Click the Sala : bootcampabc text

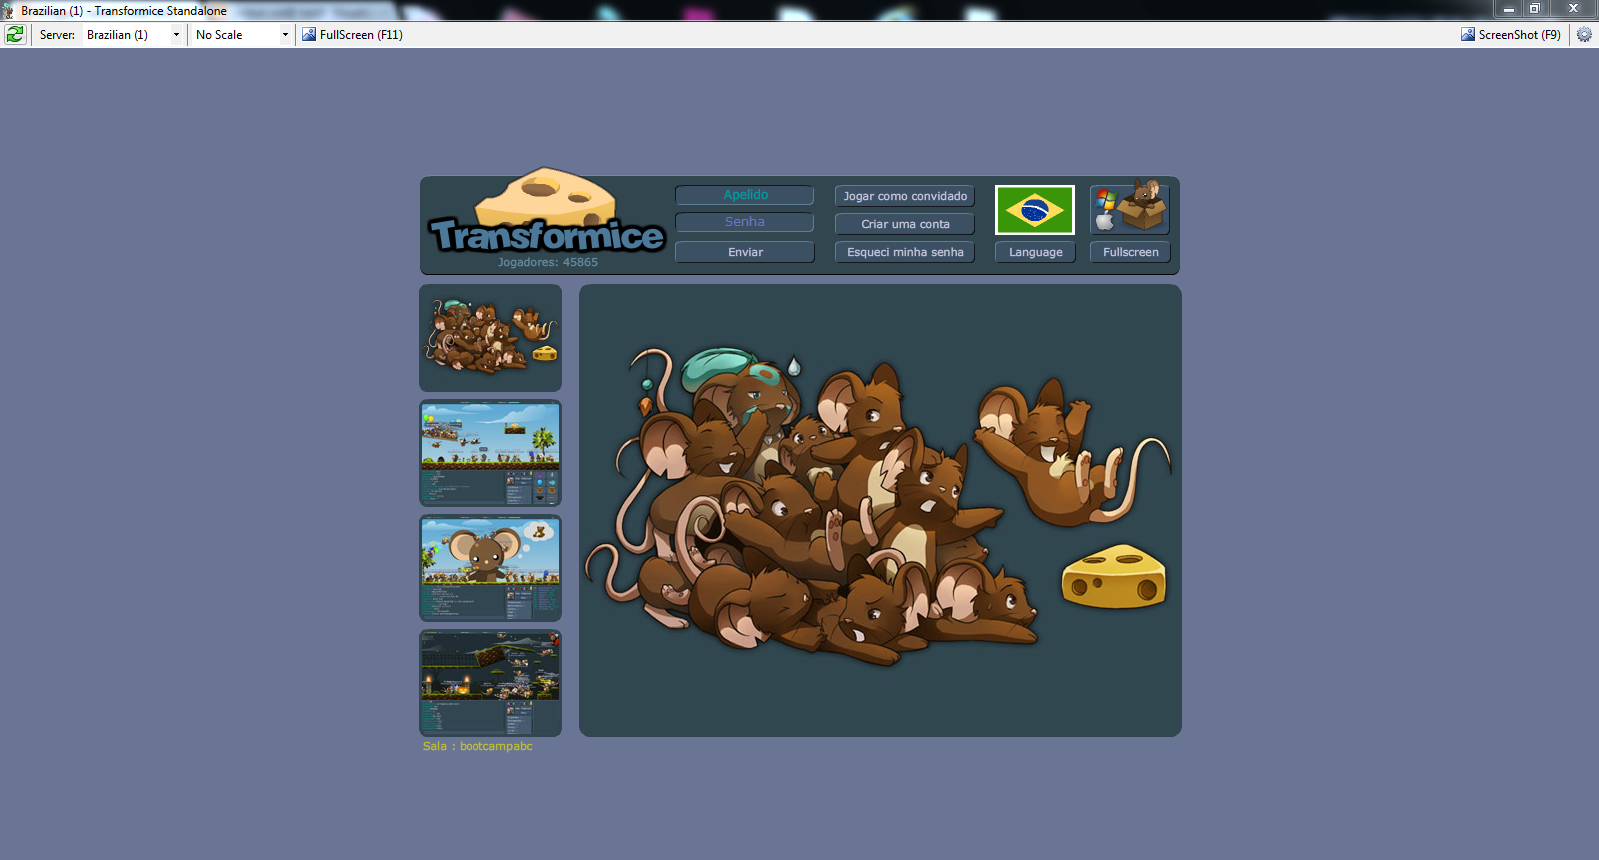pos(478,746)
